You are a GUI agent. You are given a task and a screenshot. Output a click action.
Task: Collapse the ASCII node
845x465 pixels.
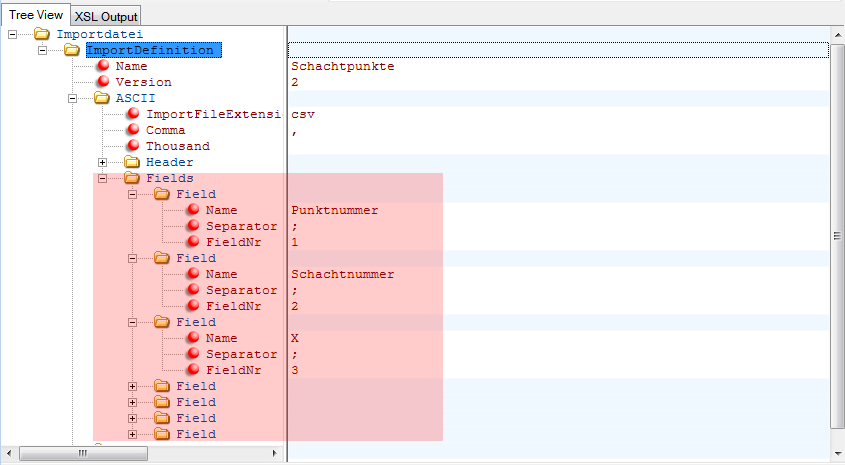pos(72,98)
